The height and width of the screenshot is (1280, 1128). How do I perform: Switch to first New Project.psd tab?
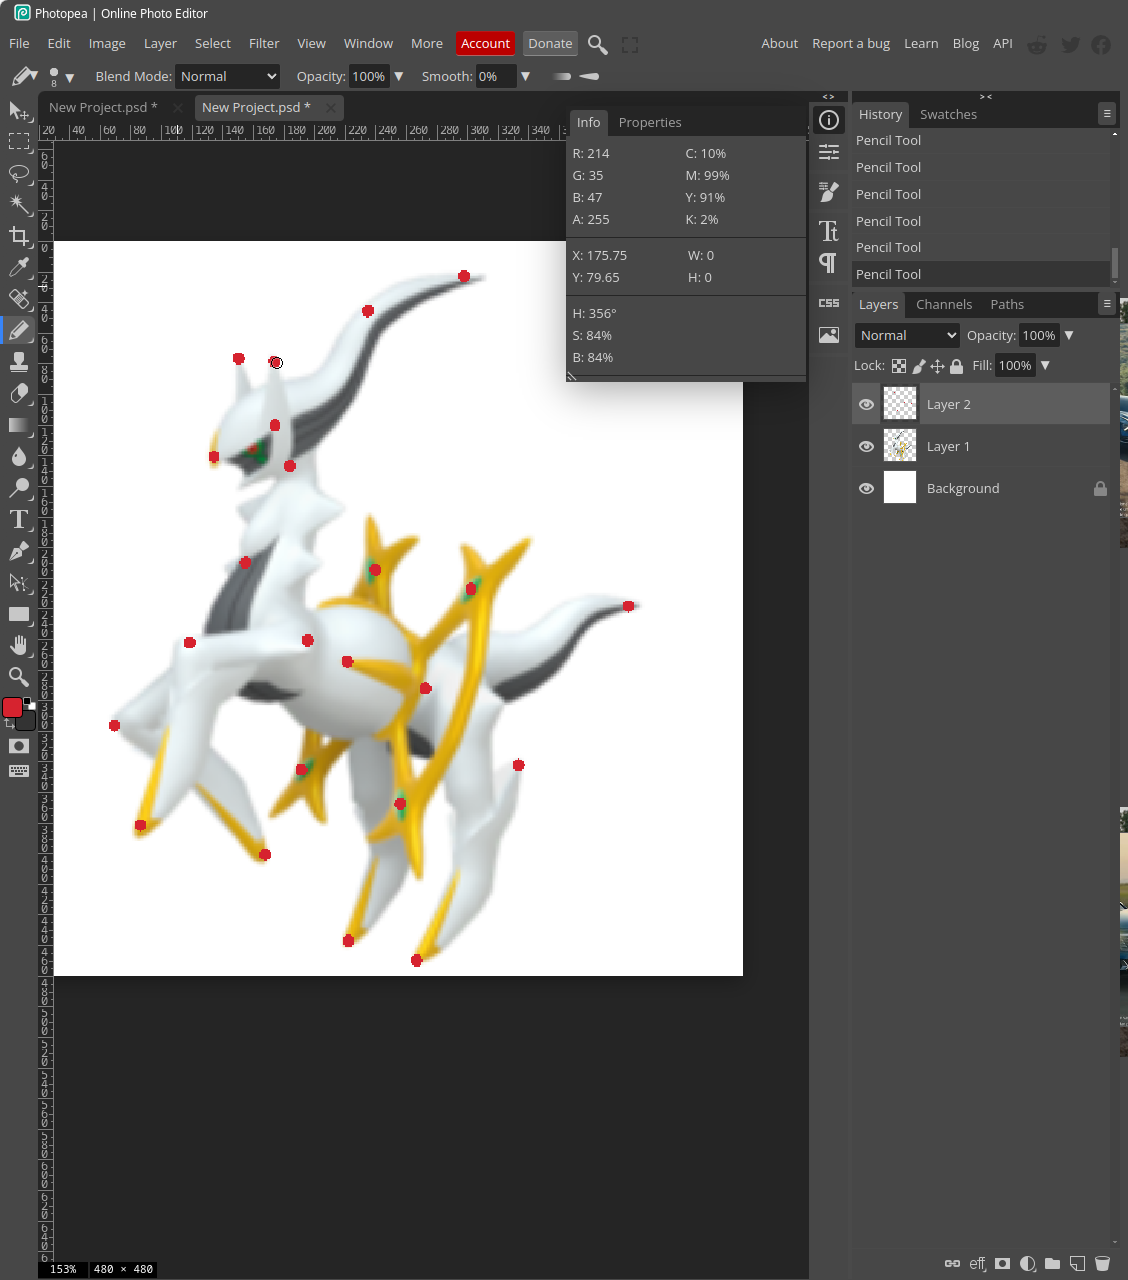tap(103, 107)
